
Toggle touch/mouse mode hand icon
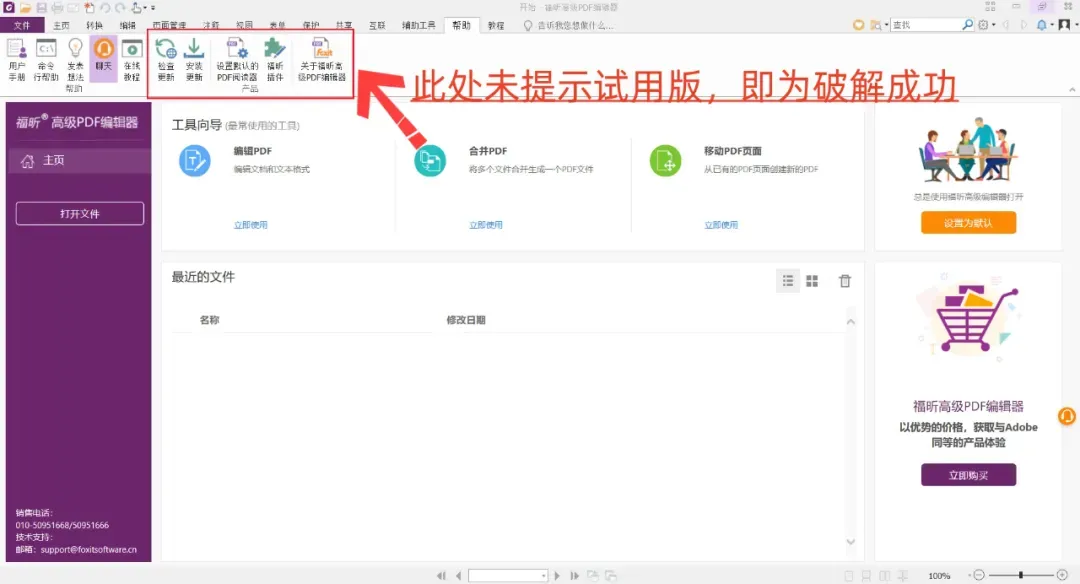pos(137,8)
